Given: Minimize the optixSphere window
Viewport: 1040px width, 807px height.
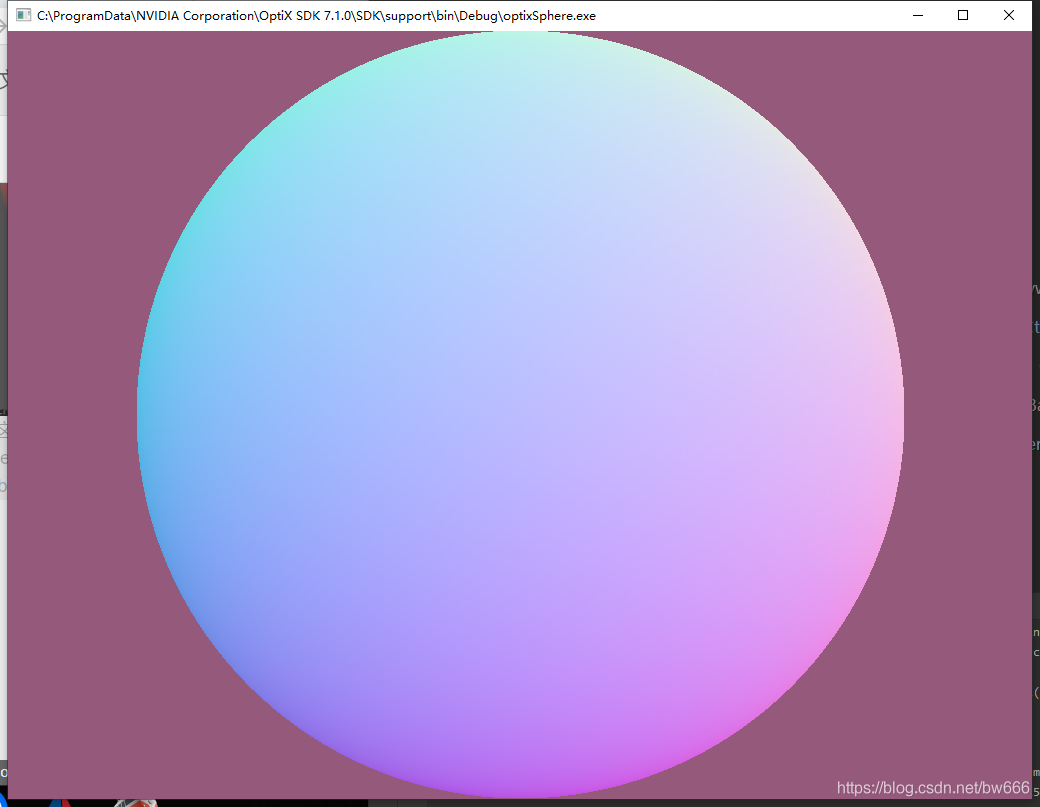Looking at the screenshot, I should tap(918, 15).
